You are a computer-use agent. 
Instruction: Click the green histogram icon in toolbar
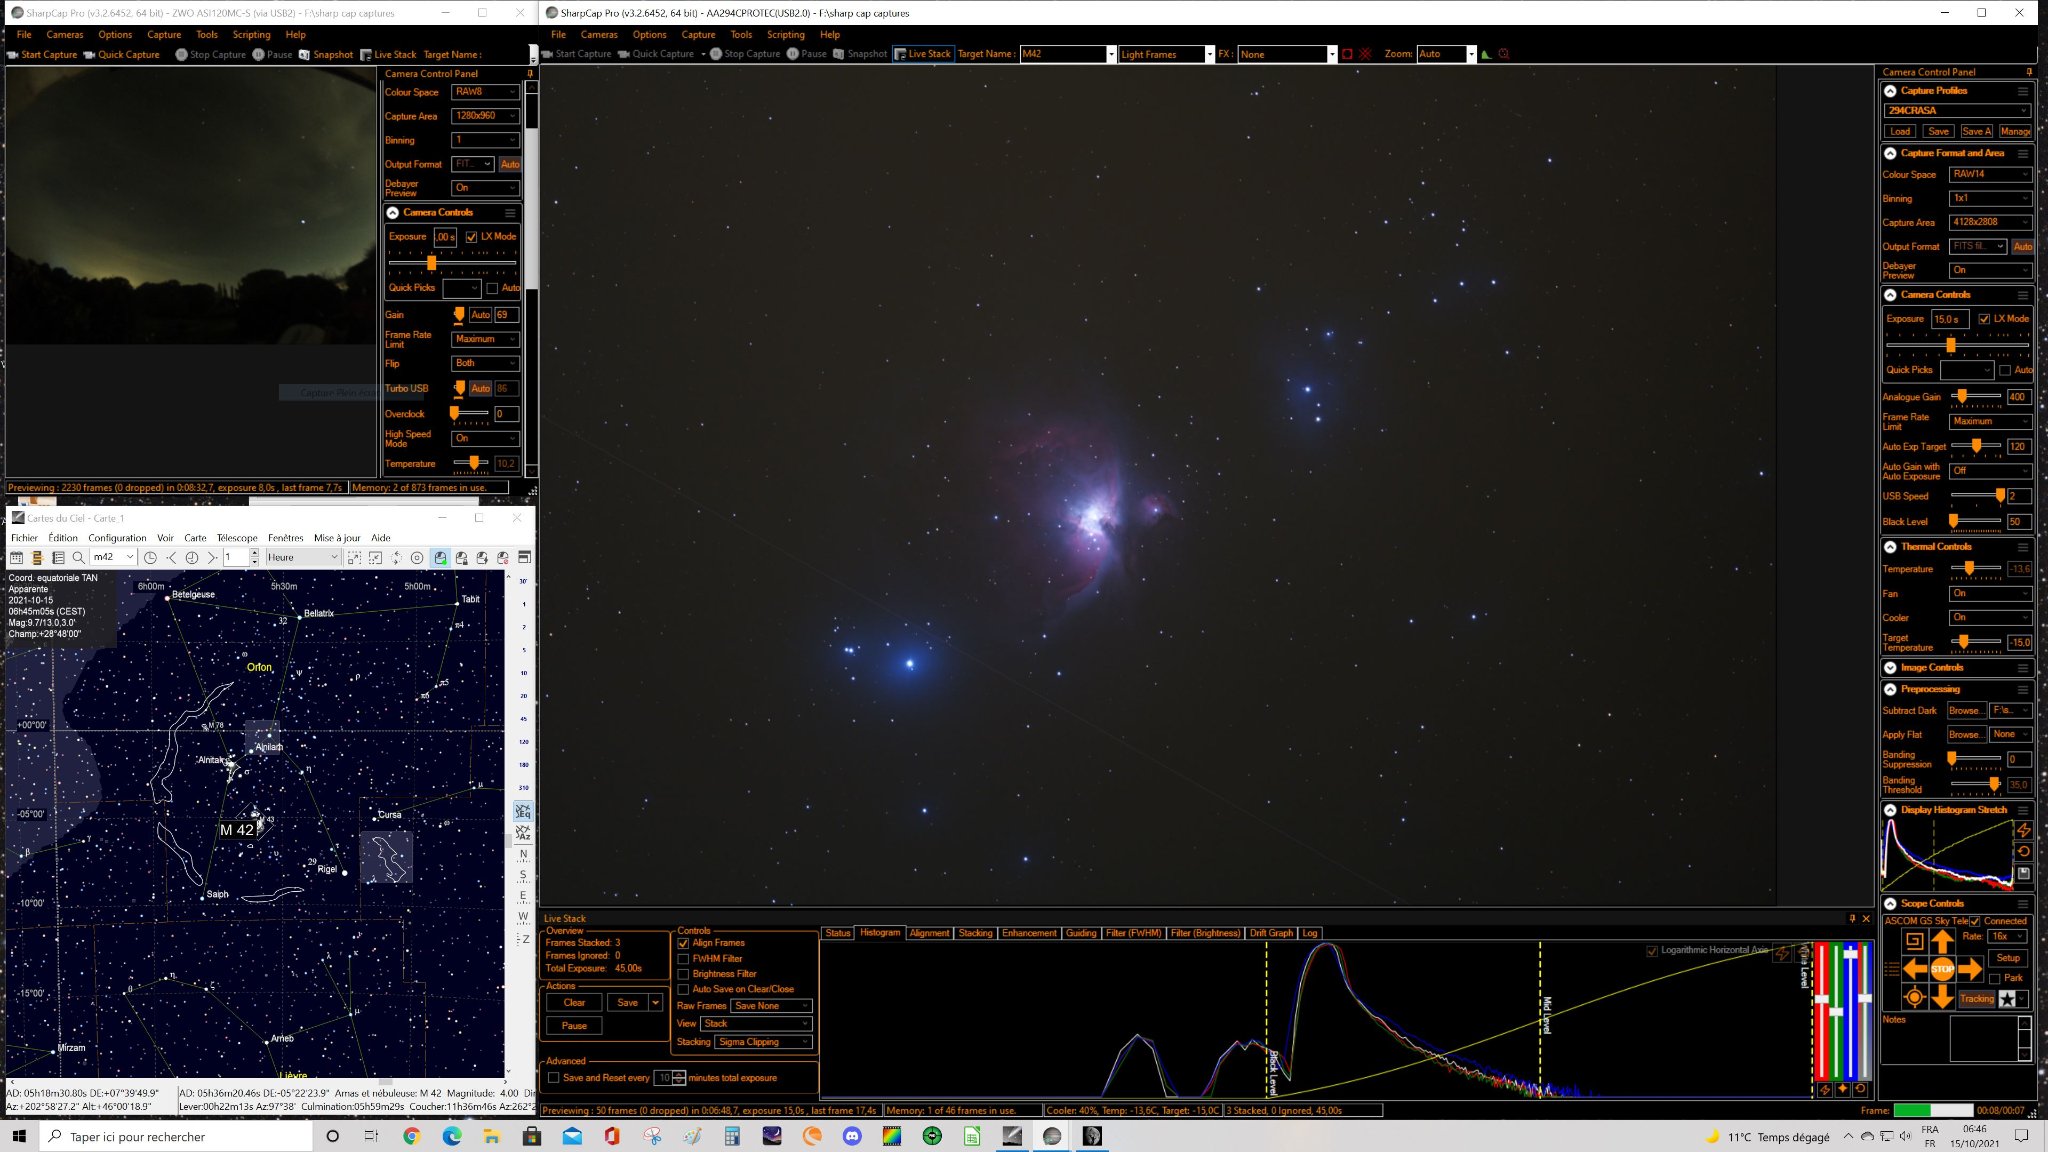pos(1486,54)
